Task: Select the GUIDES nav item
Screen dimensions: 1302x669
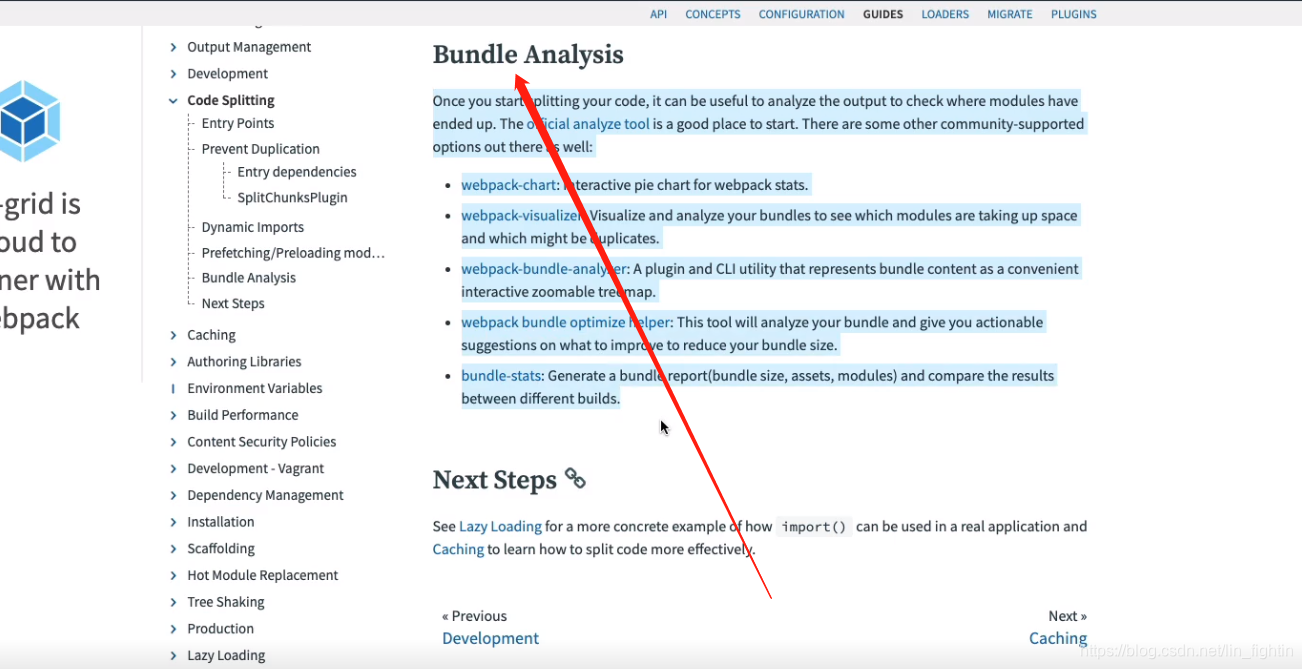Action: [883, 14]
